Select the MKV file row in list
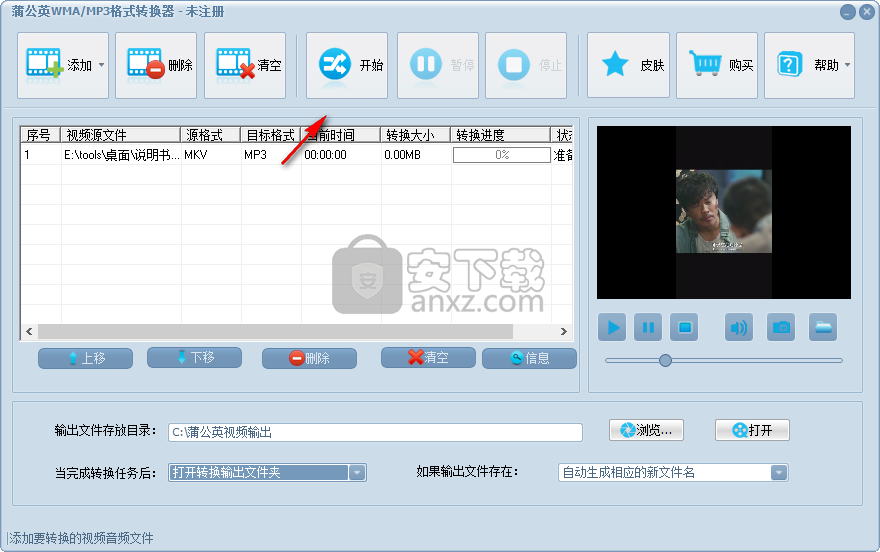The width and height of the screenshot is (880, 552). click(x=200, y=155)
